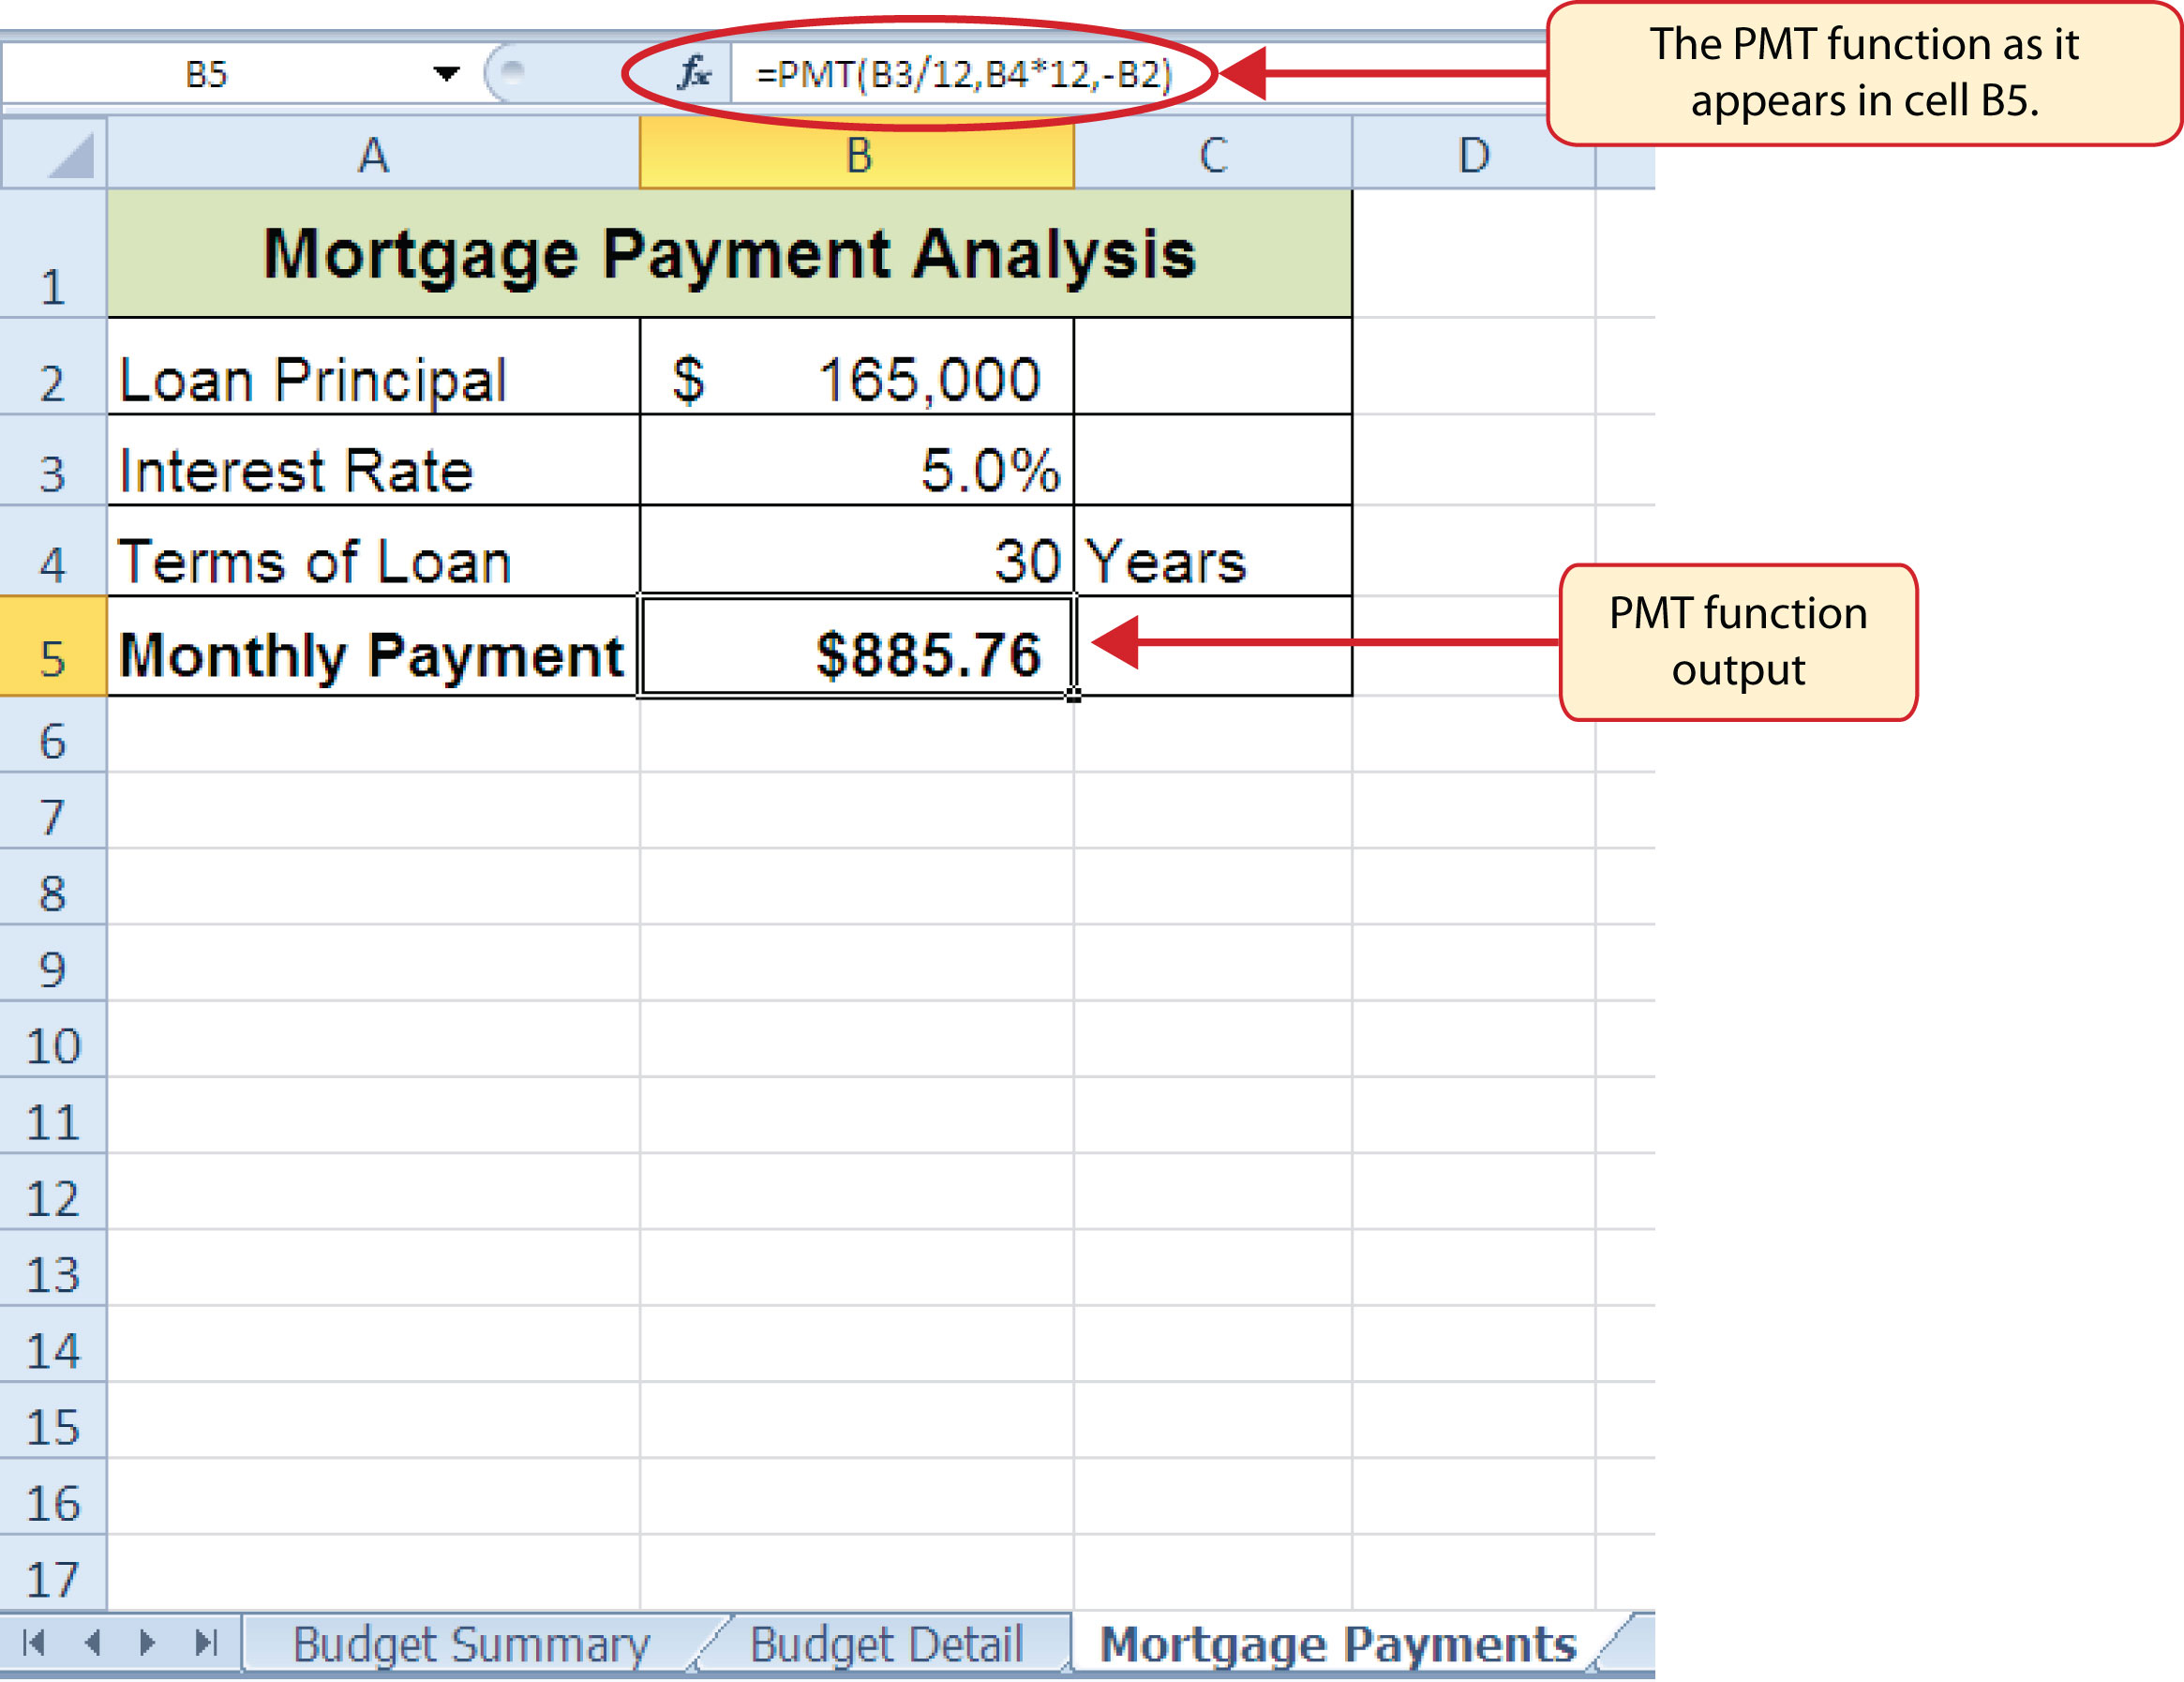2184x1682 pixels.
Task: Select row 11 header
Action: 53,1115
